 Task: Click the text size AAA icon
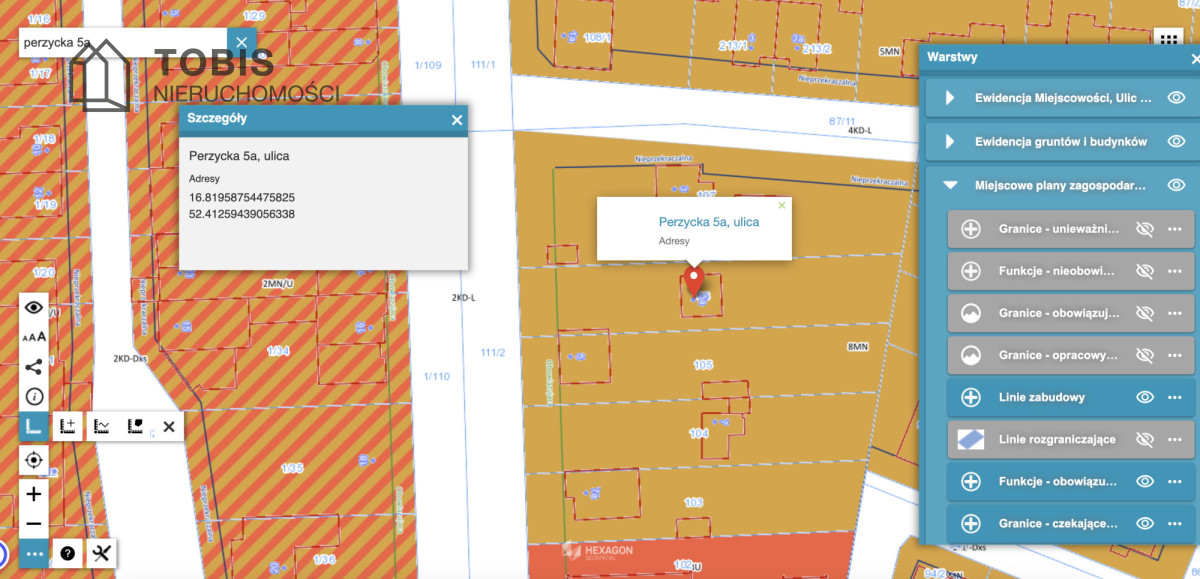pos(34,337)
